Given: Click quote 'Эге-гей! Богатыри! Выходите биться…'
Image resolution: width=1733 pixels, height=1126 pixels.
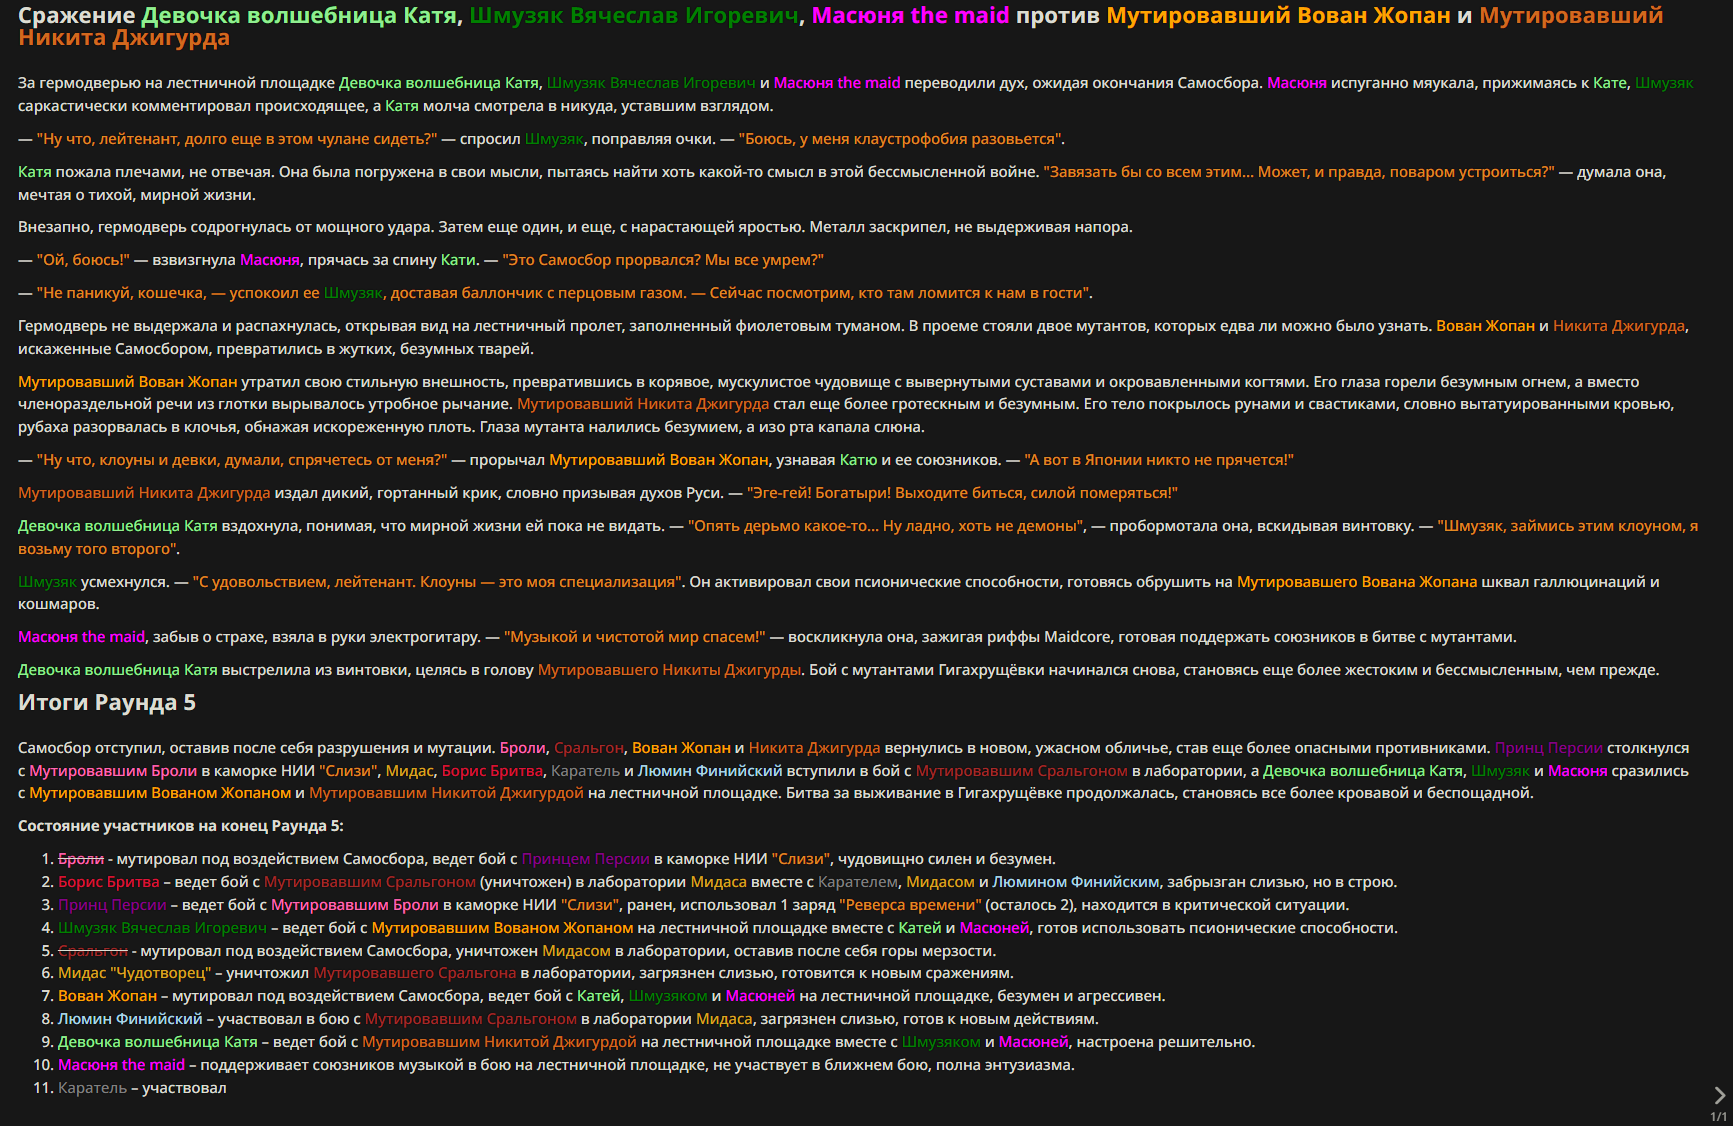Looking at the screenshot, I should tap(964, 493).
